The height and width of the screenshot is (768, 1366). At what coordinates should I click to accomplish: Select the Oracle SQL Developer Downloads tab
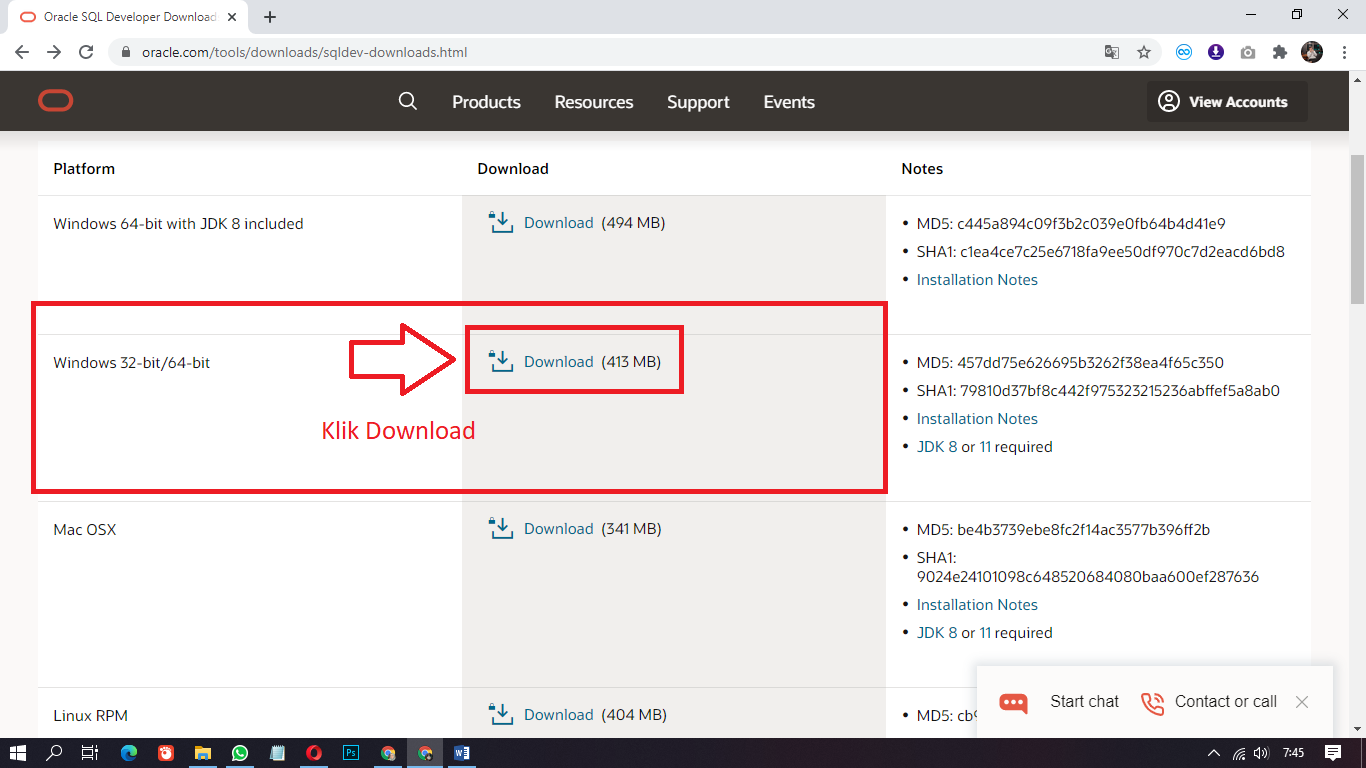pos(126,17)
